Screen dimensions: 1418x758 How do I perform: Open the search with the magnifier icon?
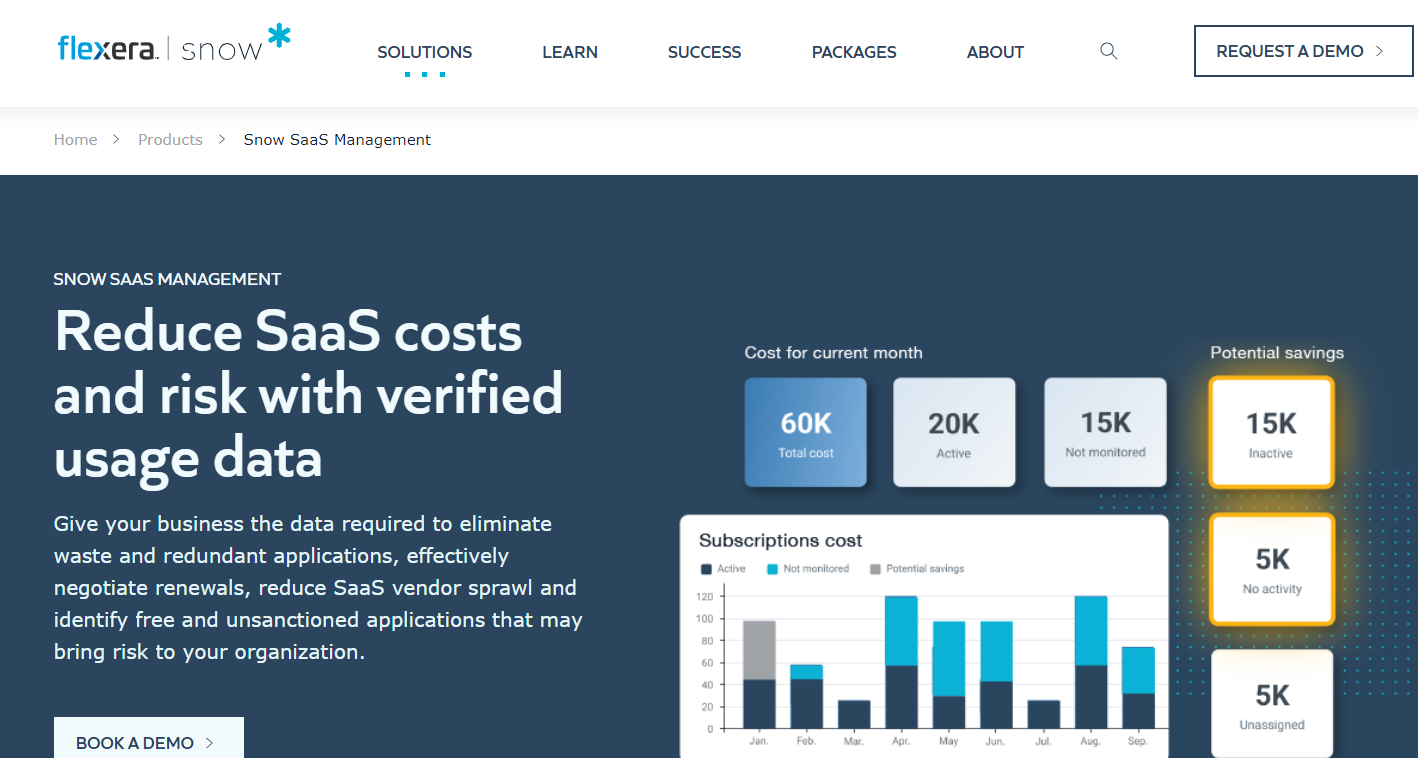1108,51
